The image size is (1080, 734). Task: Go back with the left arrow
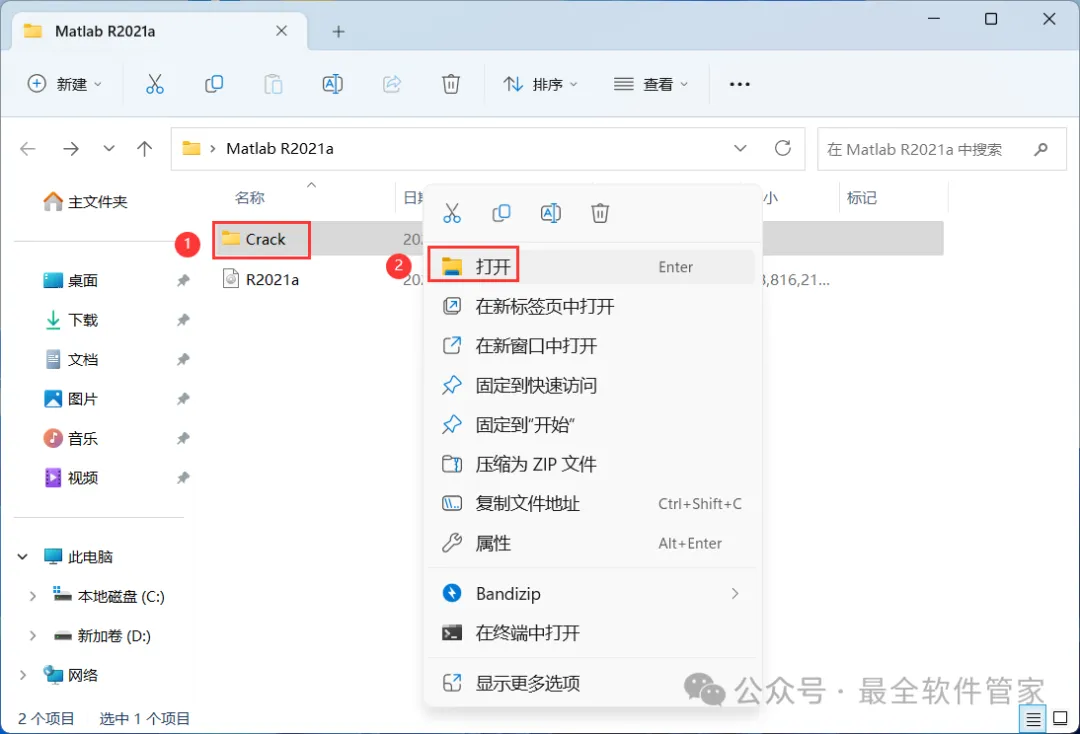tap(28, 149)
